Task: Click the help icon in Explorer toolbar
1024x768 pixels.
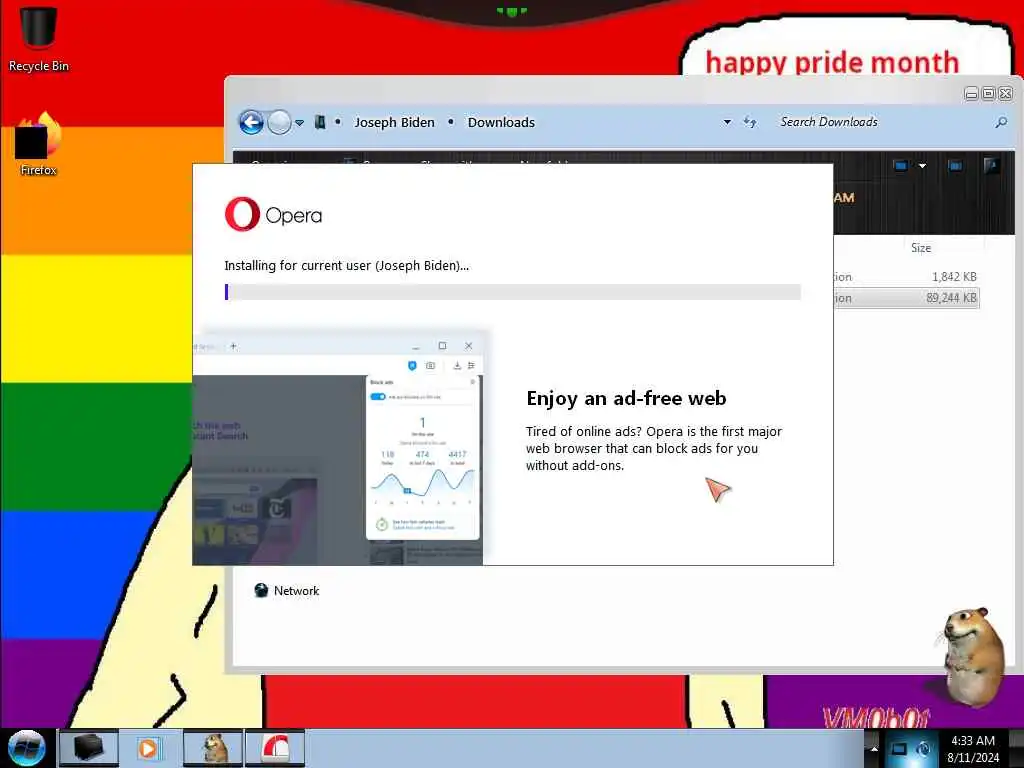Action: point(991,166)
